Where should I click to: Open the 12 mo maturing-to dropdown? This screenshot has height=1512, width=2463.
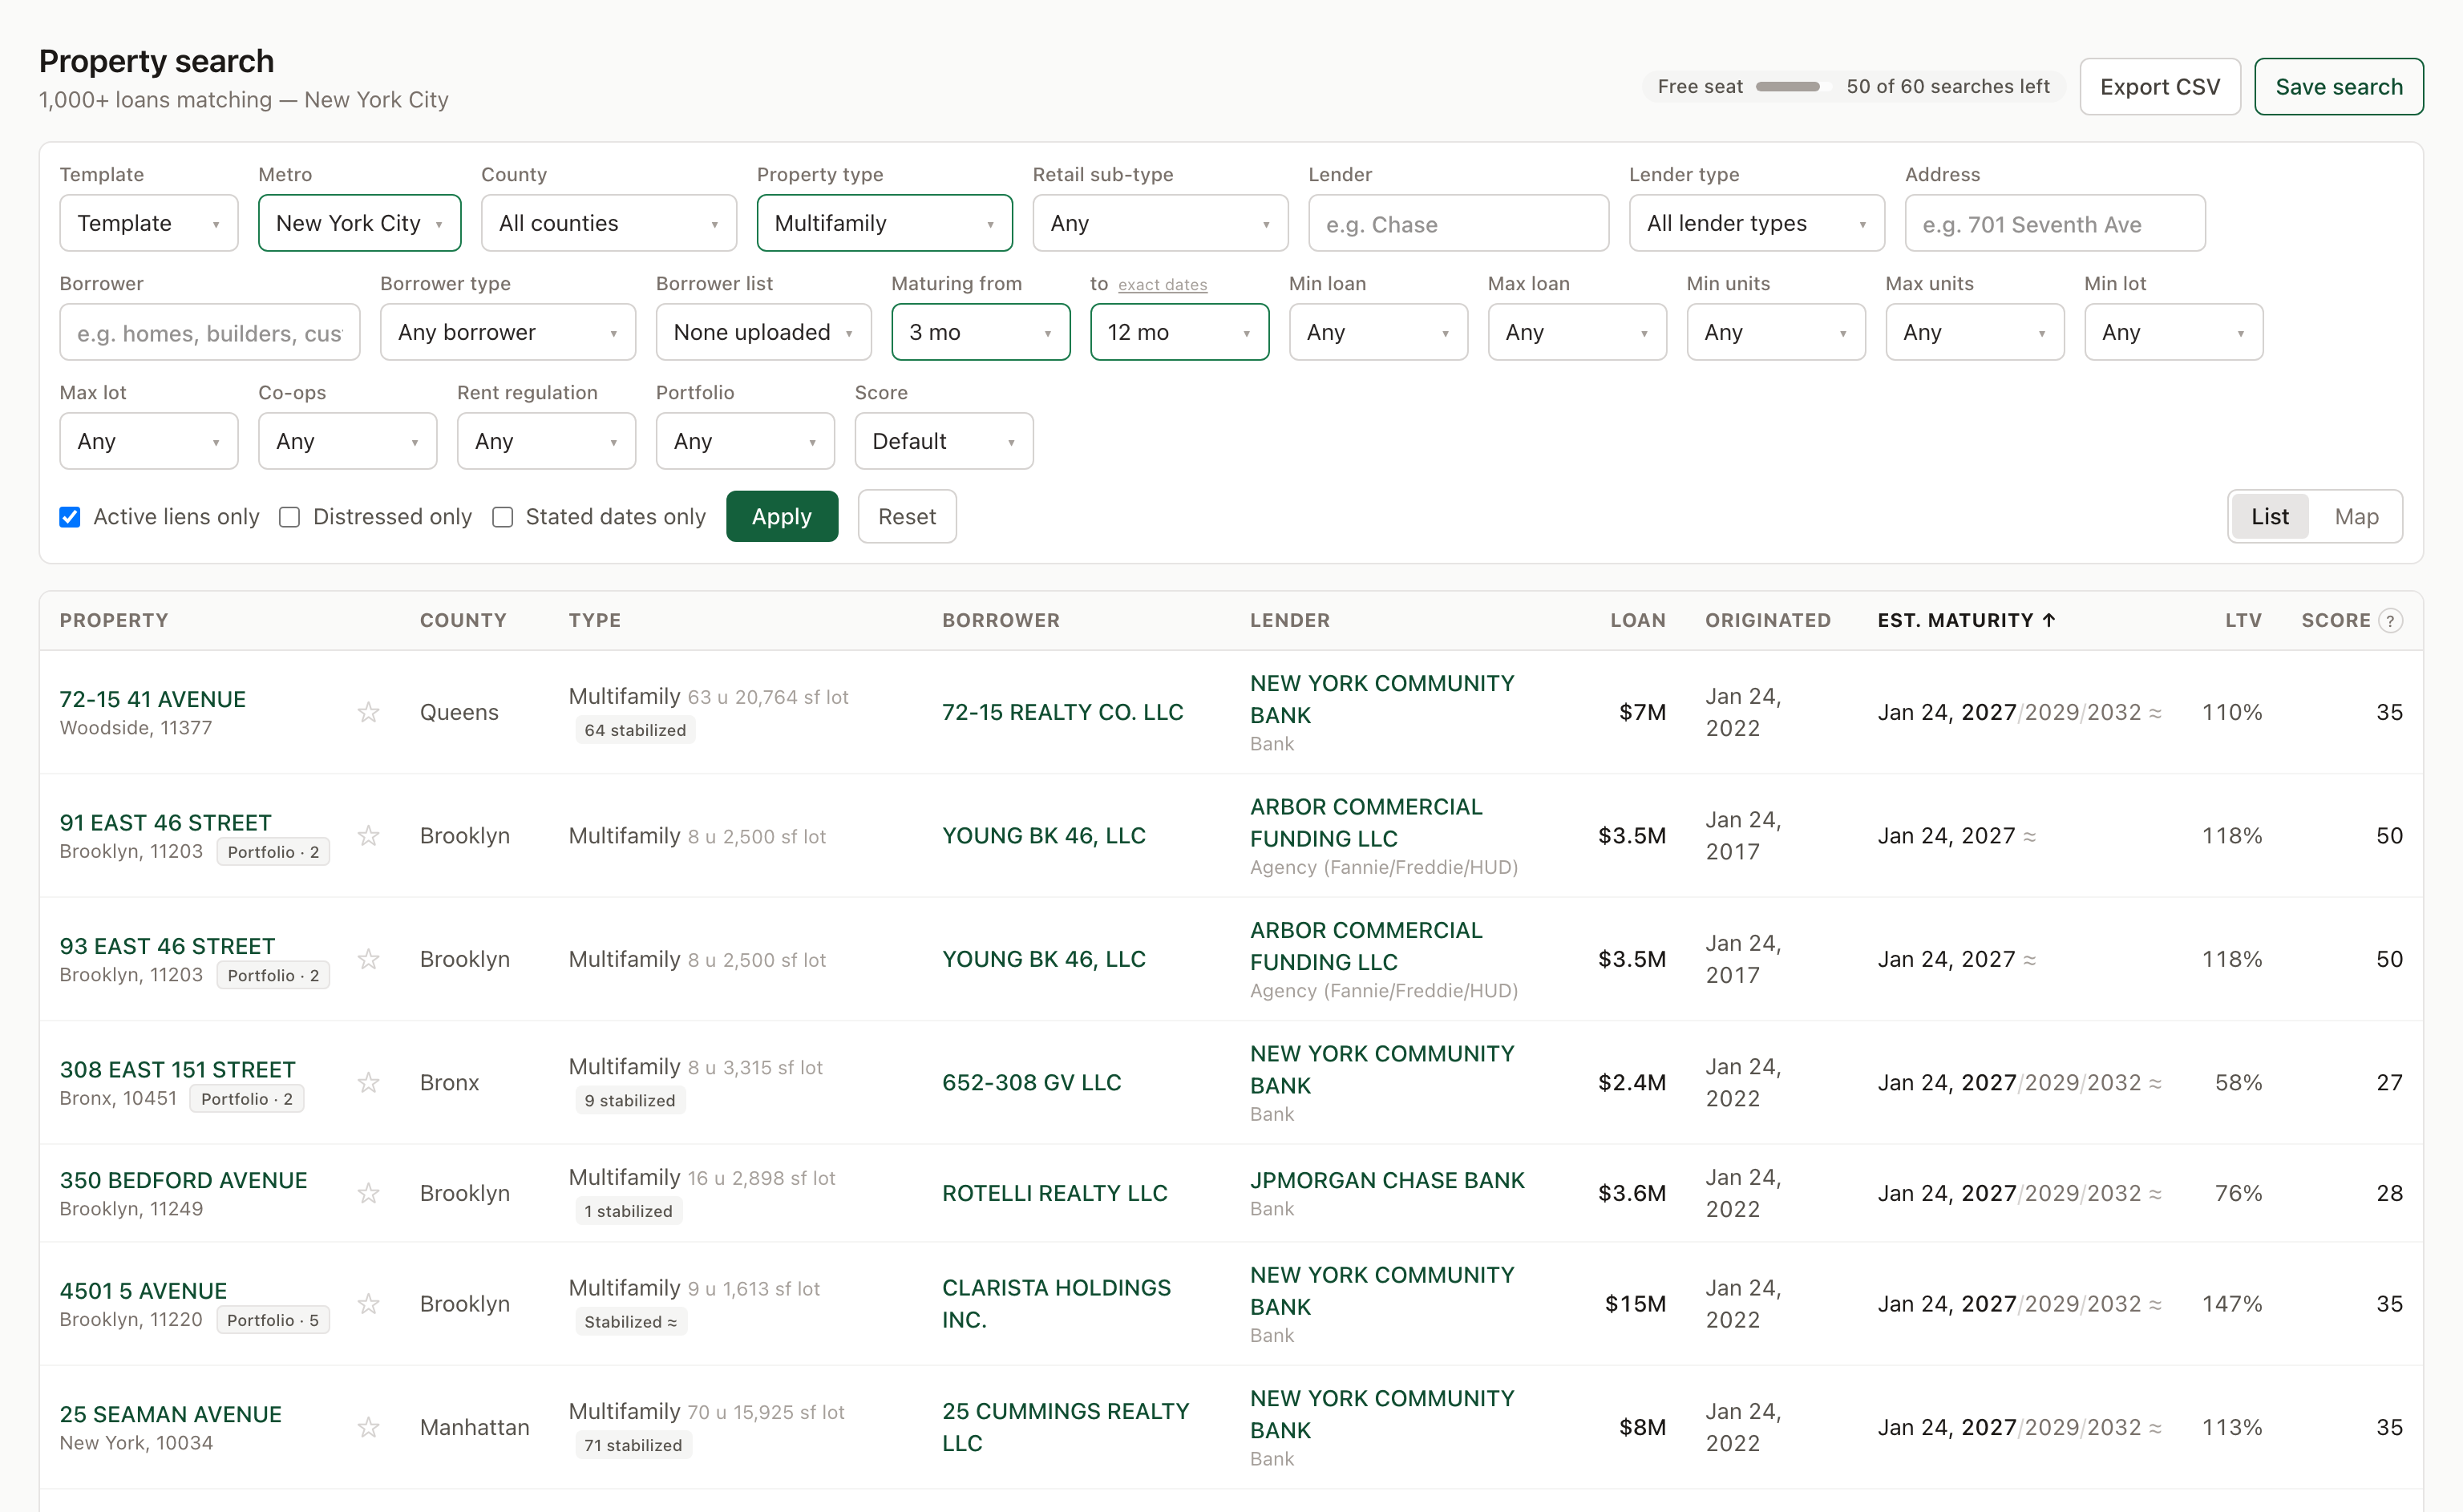1180,332
